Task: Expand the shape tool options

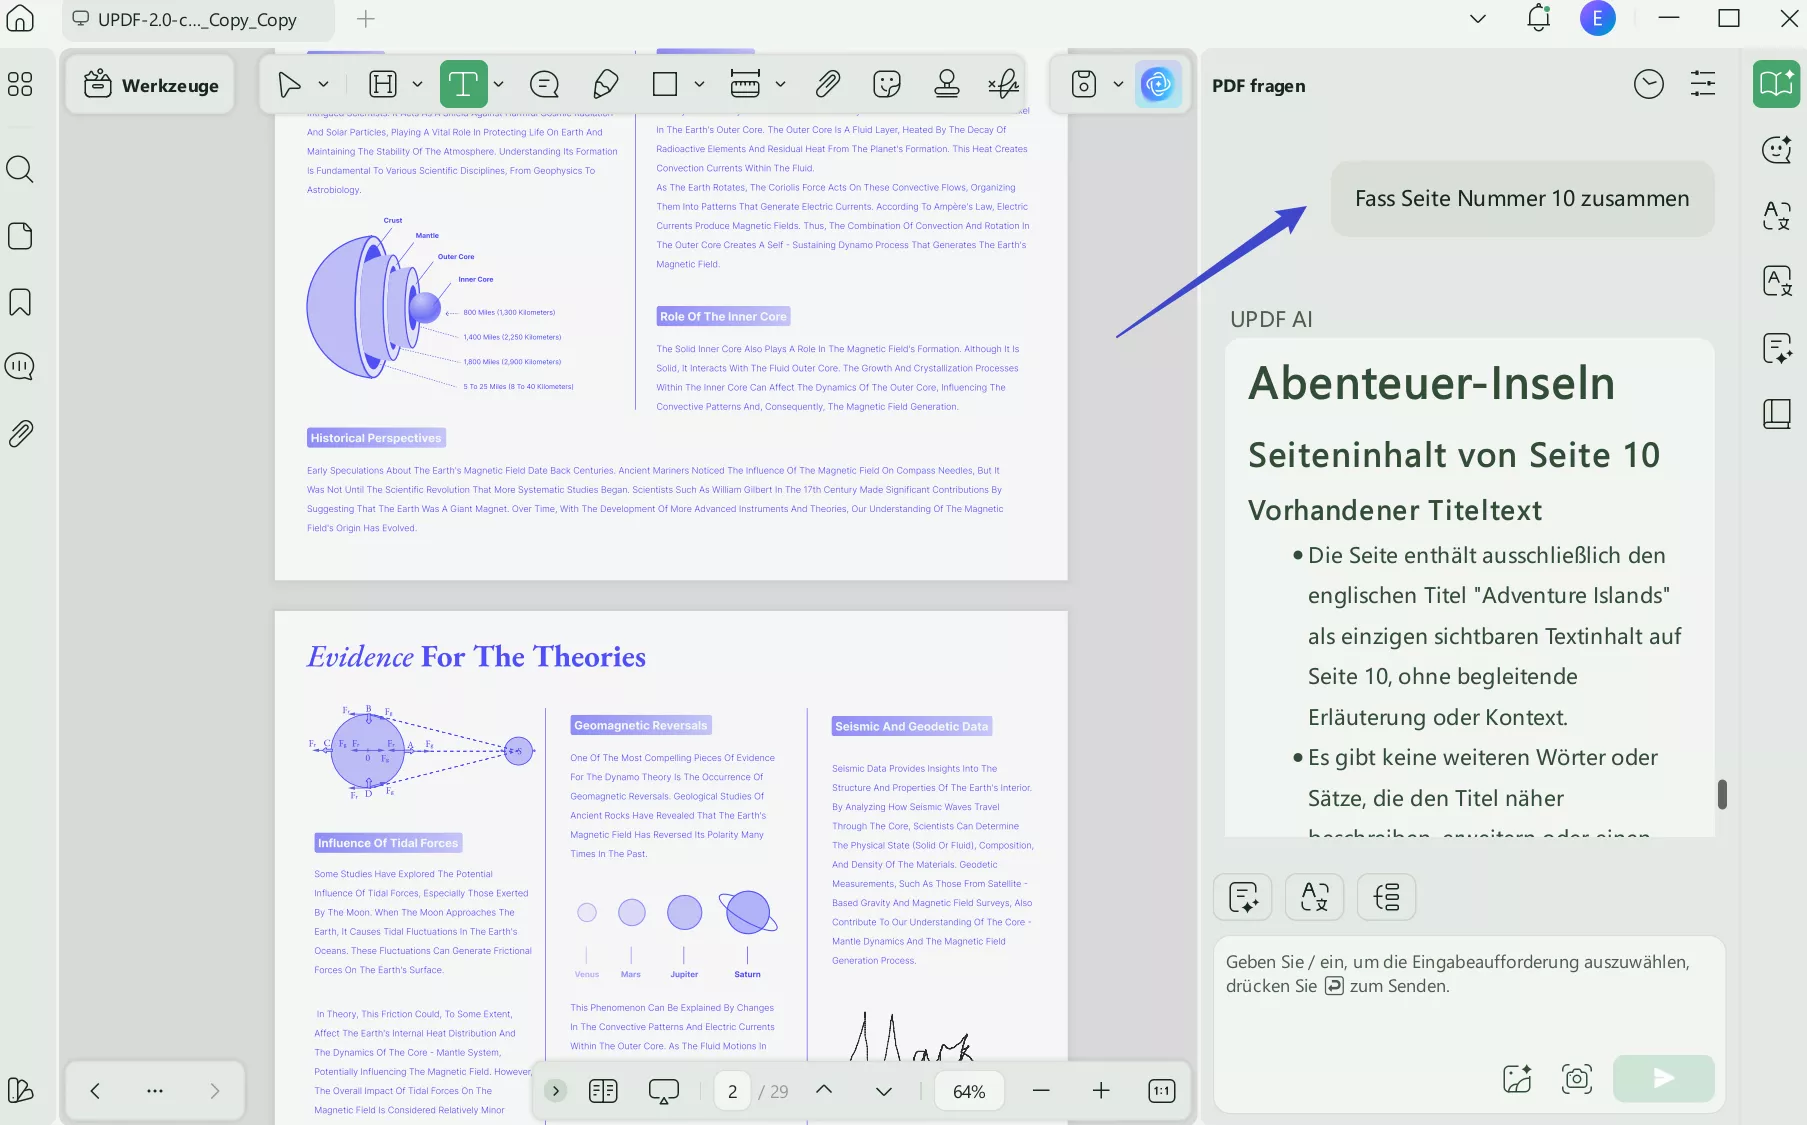Action: (x=699, y=84)
